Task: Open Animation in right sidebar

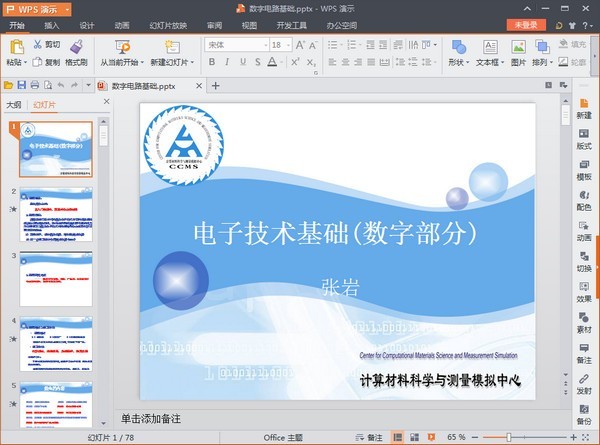Action: coord(584,231)
